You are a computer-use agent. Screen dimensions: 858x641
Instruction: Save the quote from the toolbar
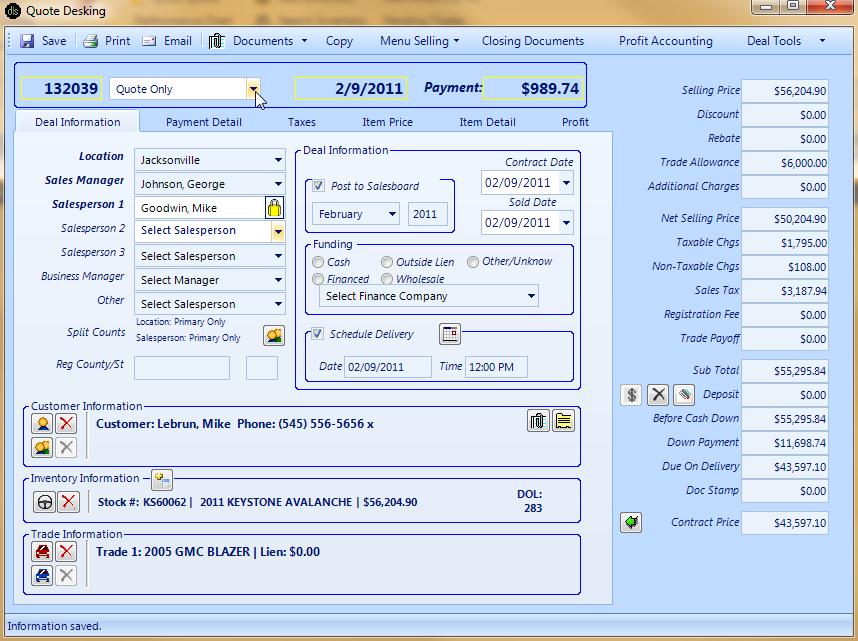(x=44, y=41)
